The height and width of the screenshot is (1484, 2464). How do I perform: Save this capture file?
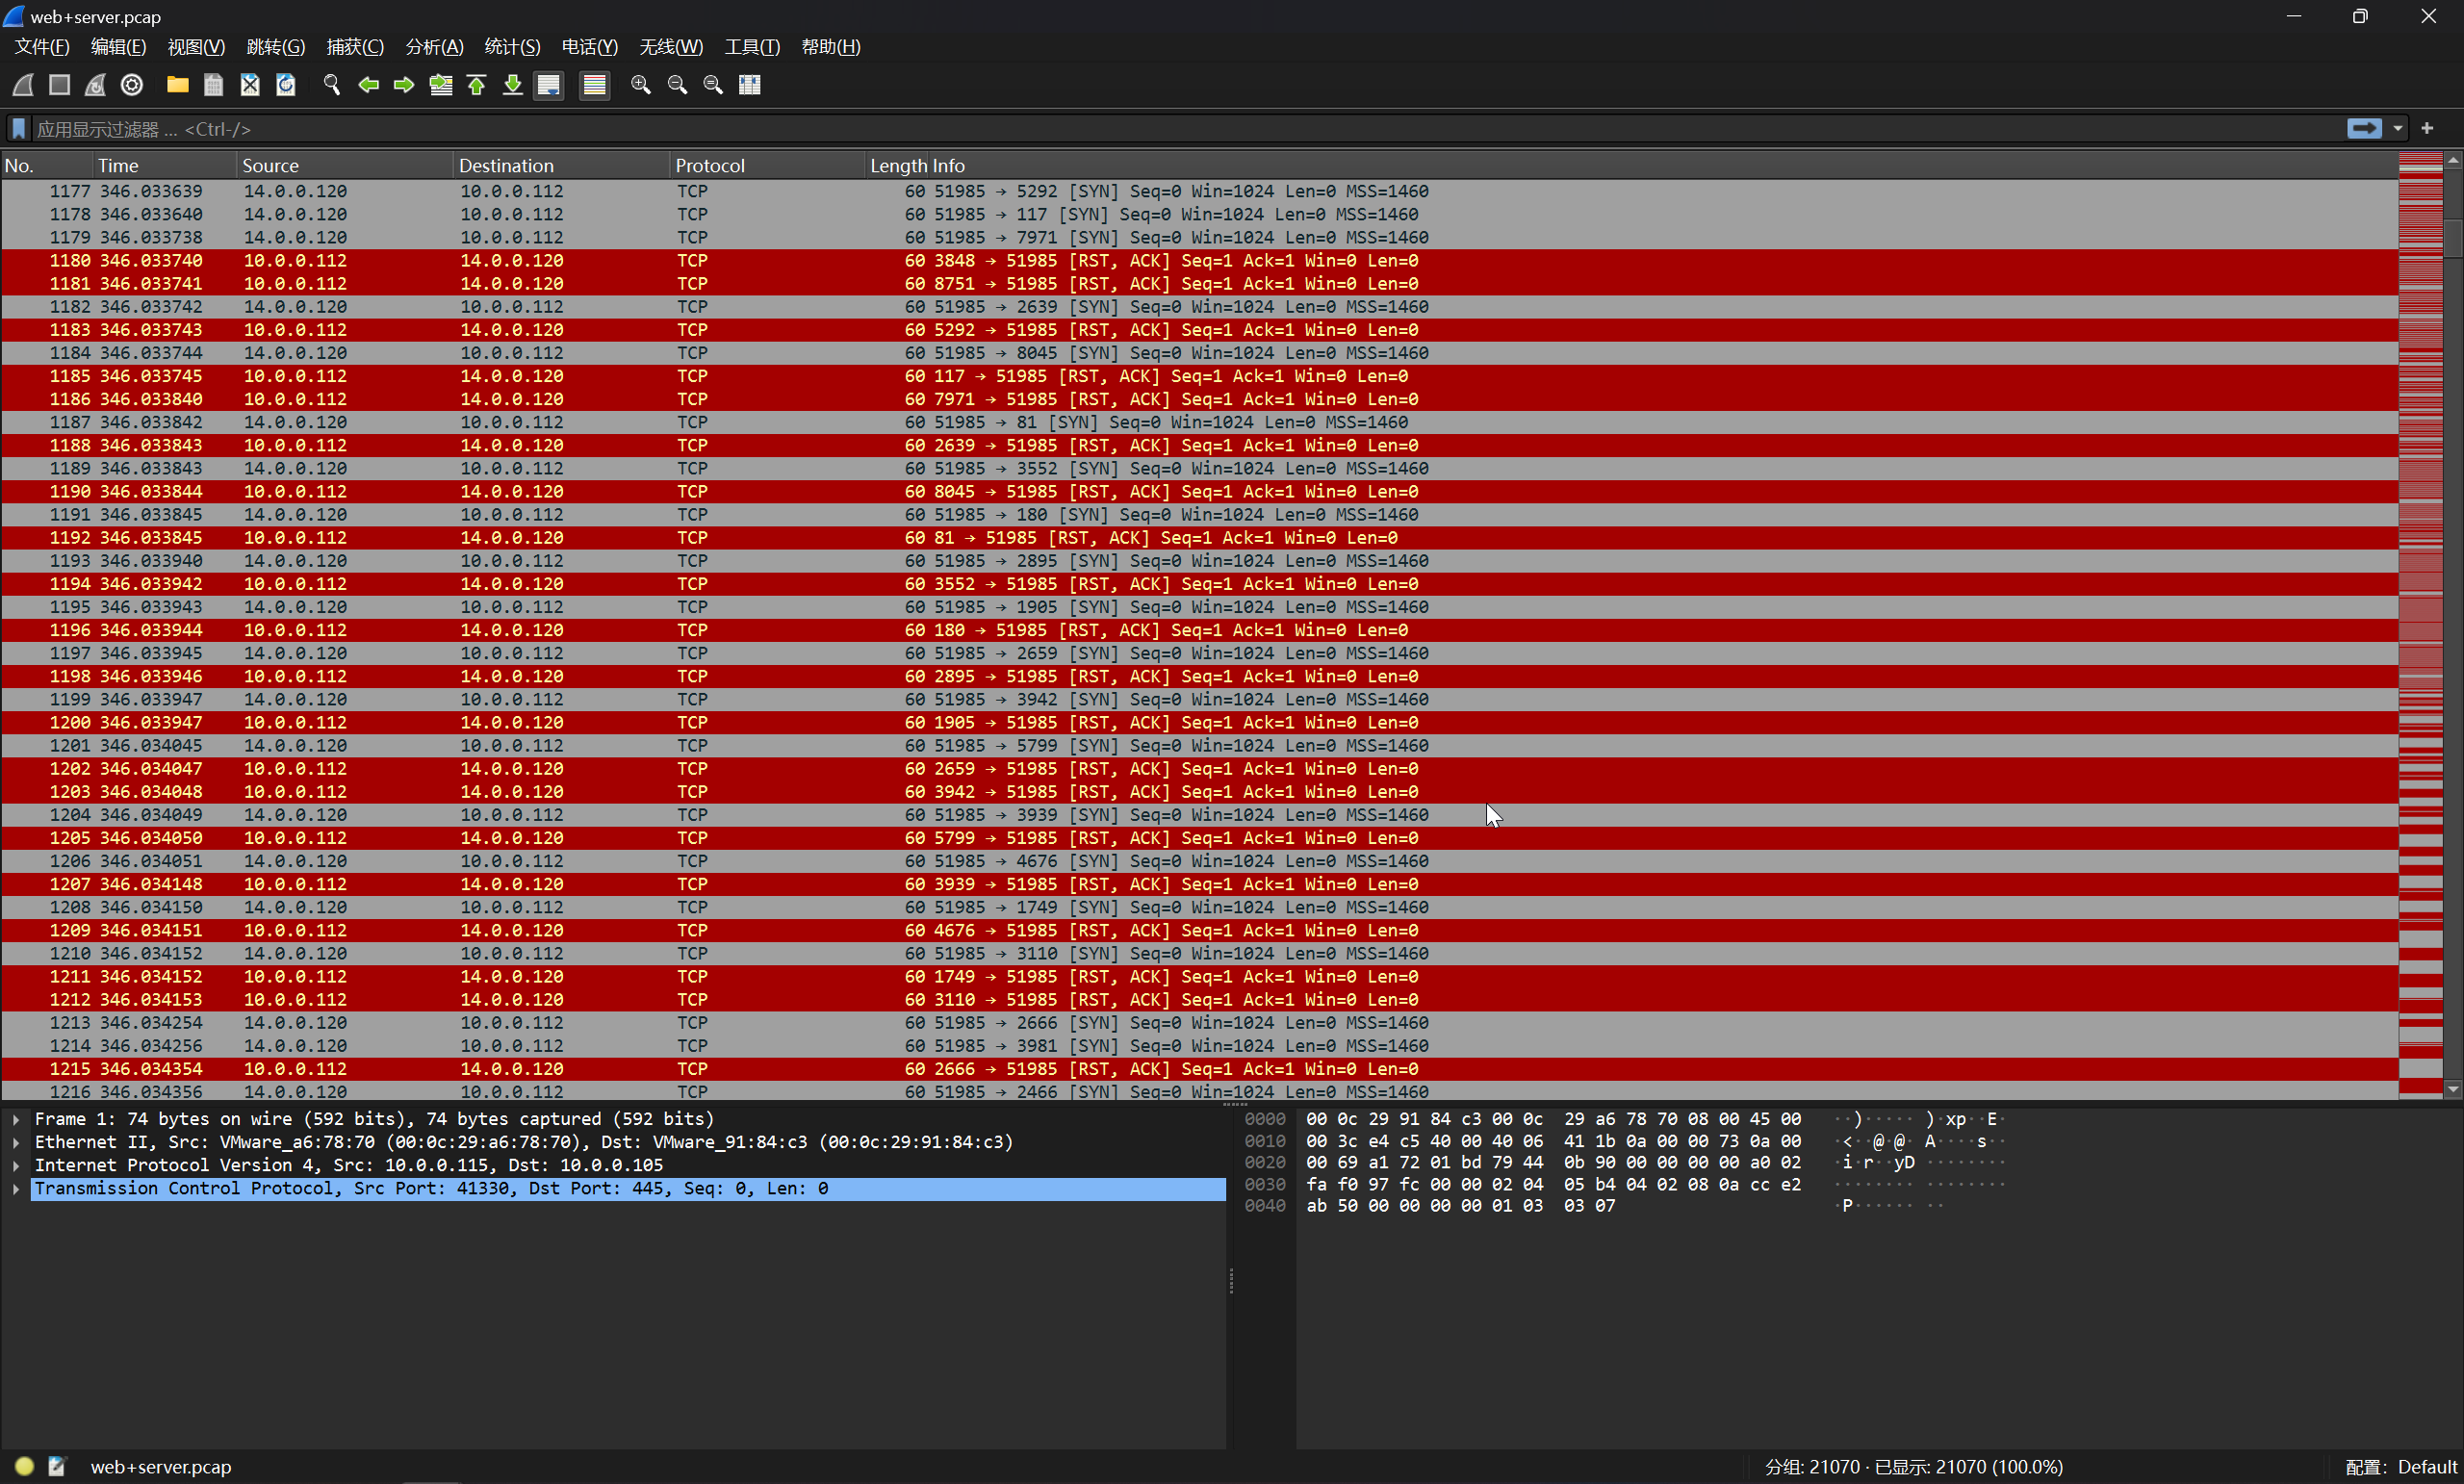(214, 85)
